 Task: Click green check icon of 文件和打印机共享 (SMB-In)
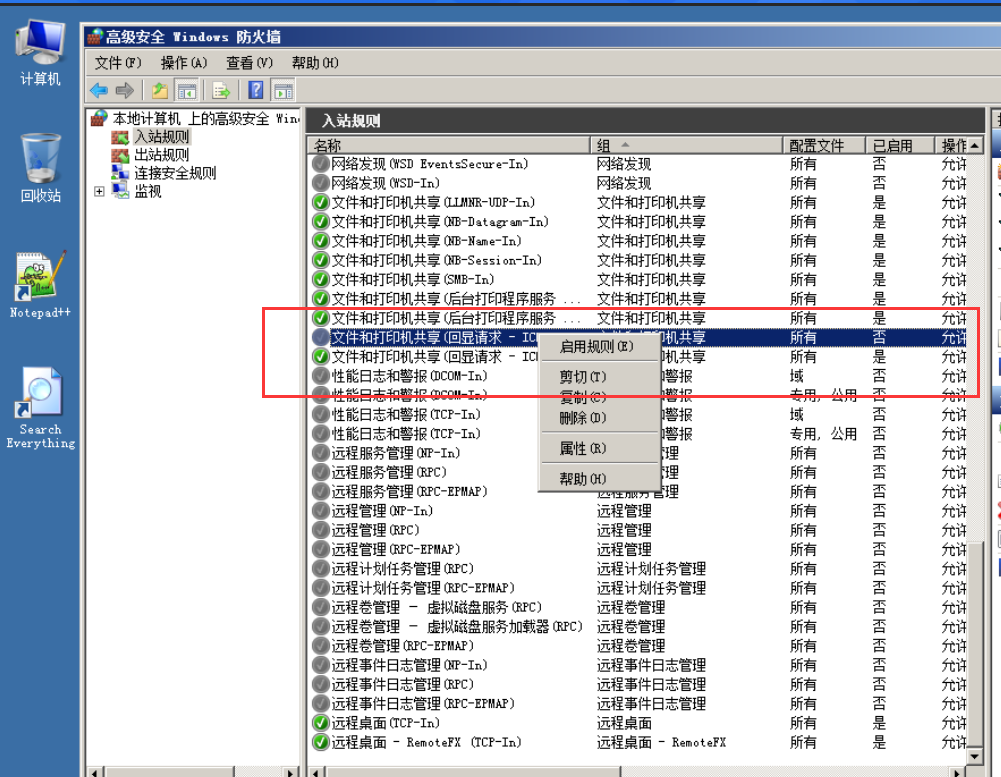[320, 280]
